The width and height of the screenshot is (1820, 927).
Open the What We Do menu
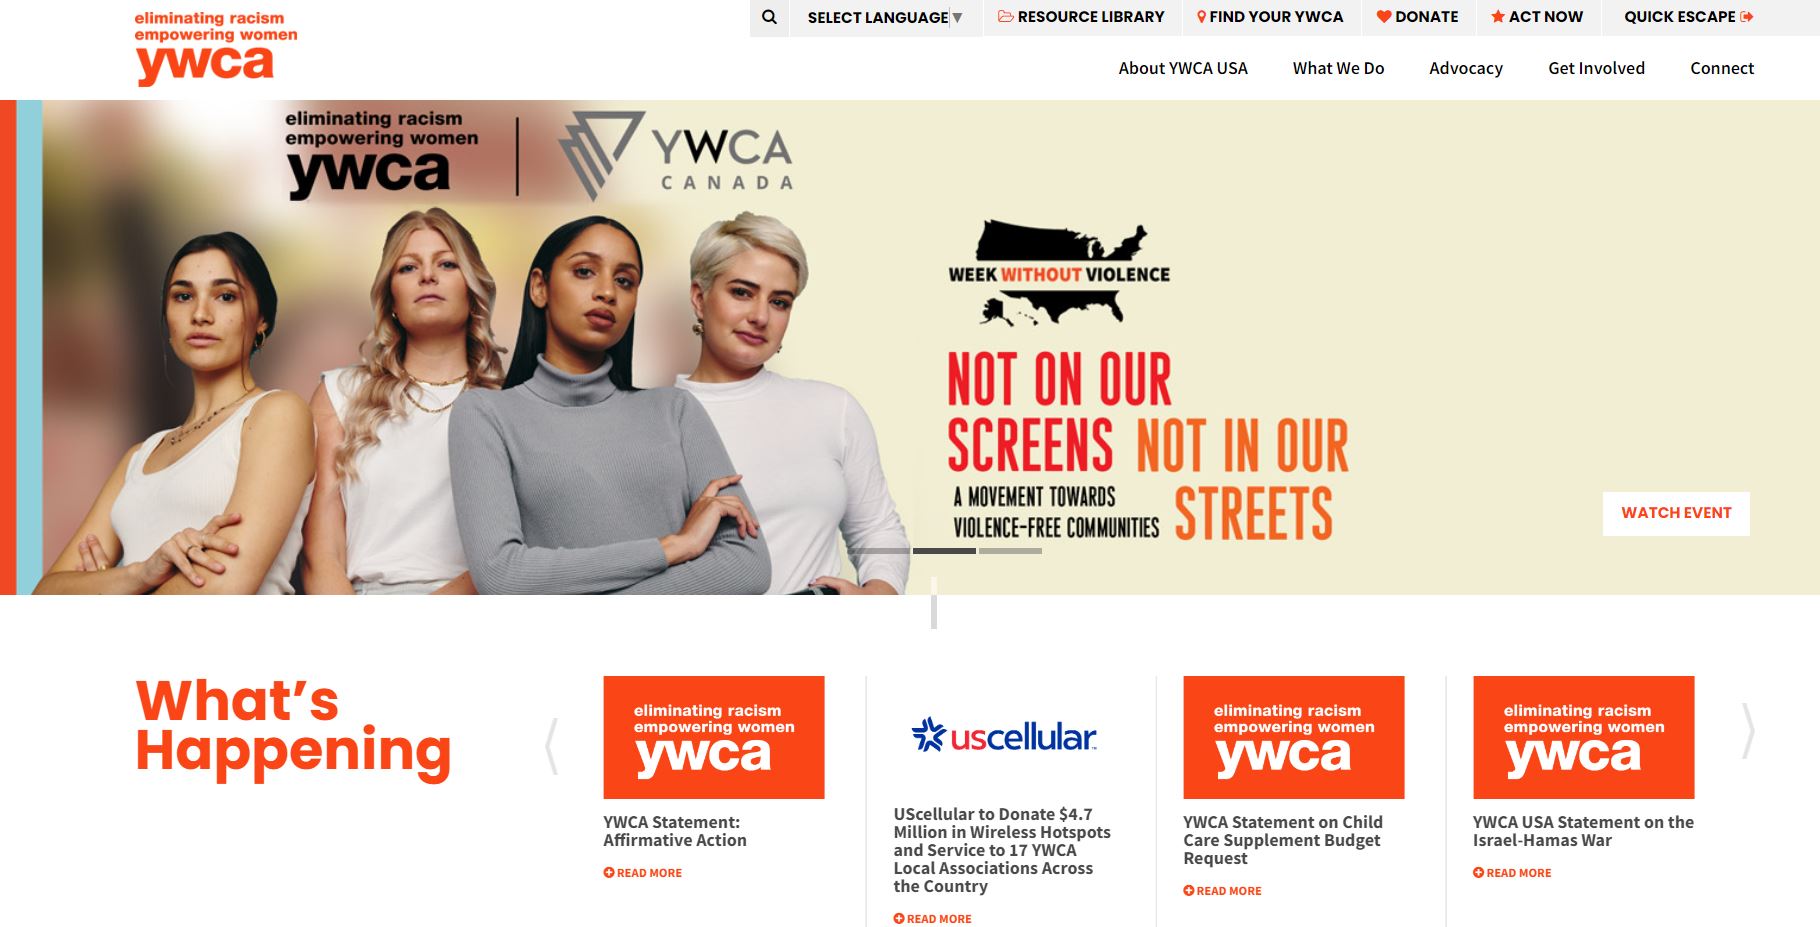[x=1338, y=68]
